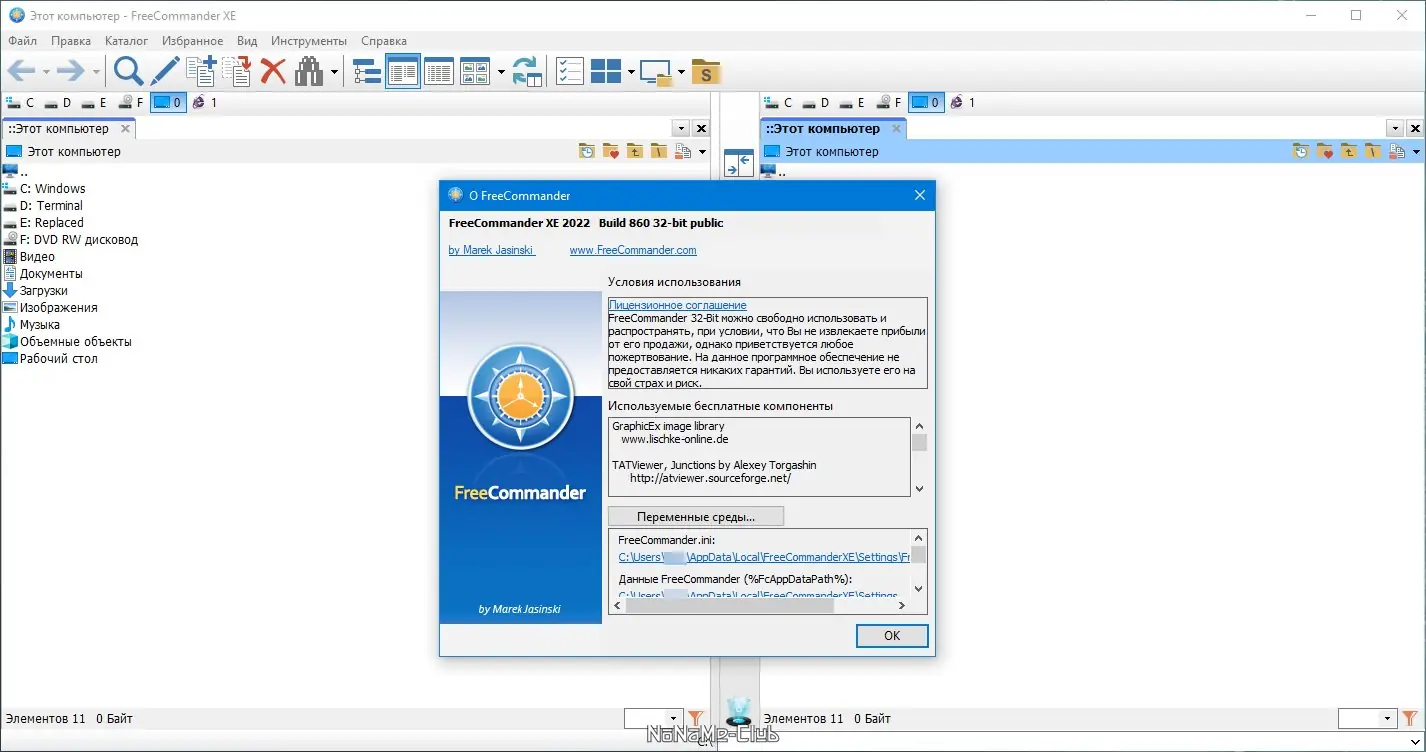
Task: Switch to list view mode in the toolbar
Action: (439, 71)
